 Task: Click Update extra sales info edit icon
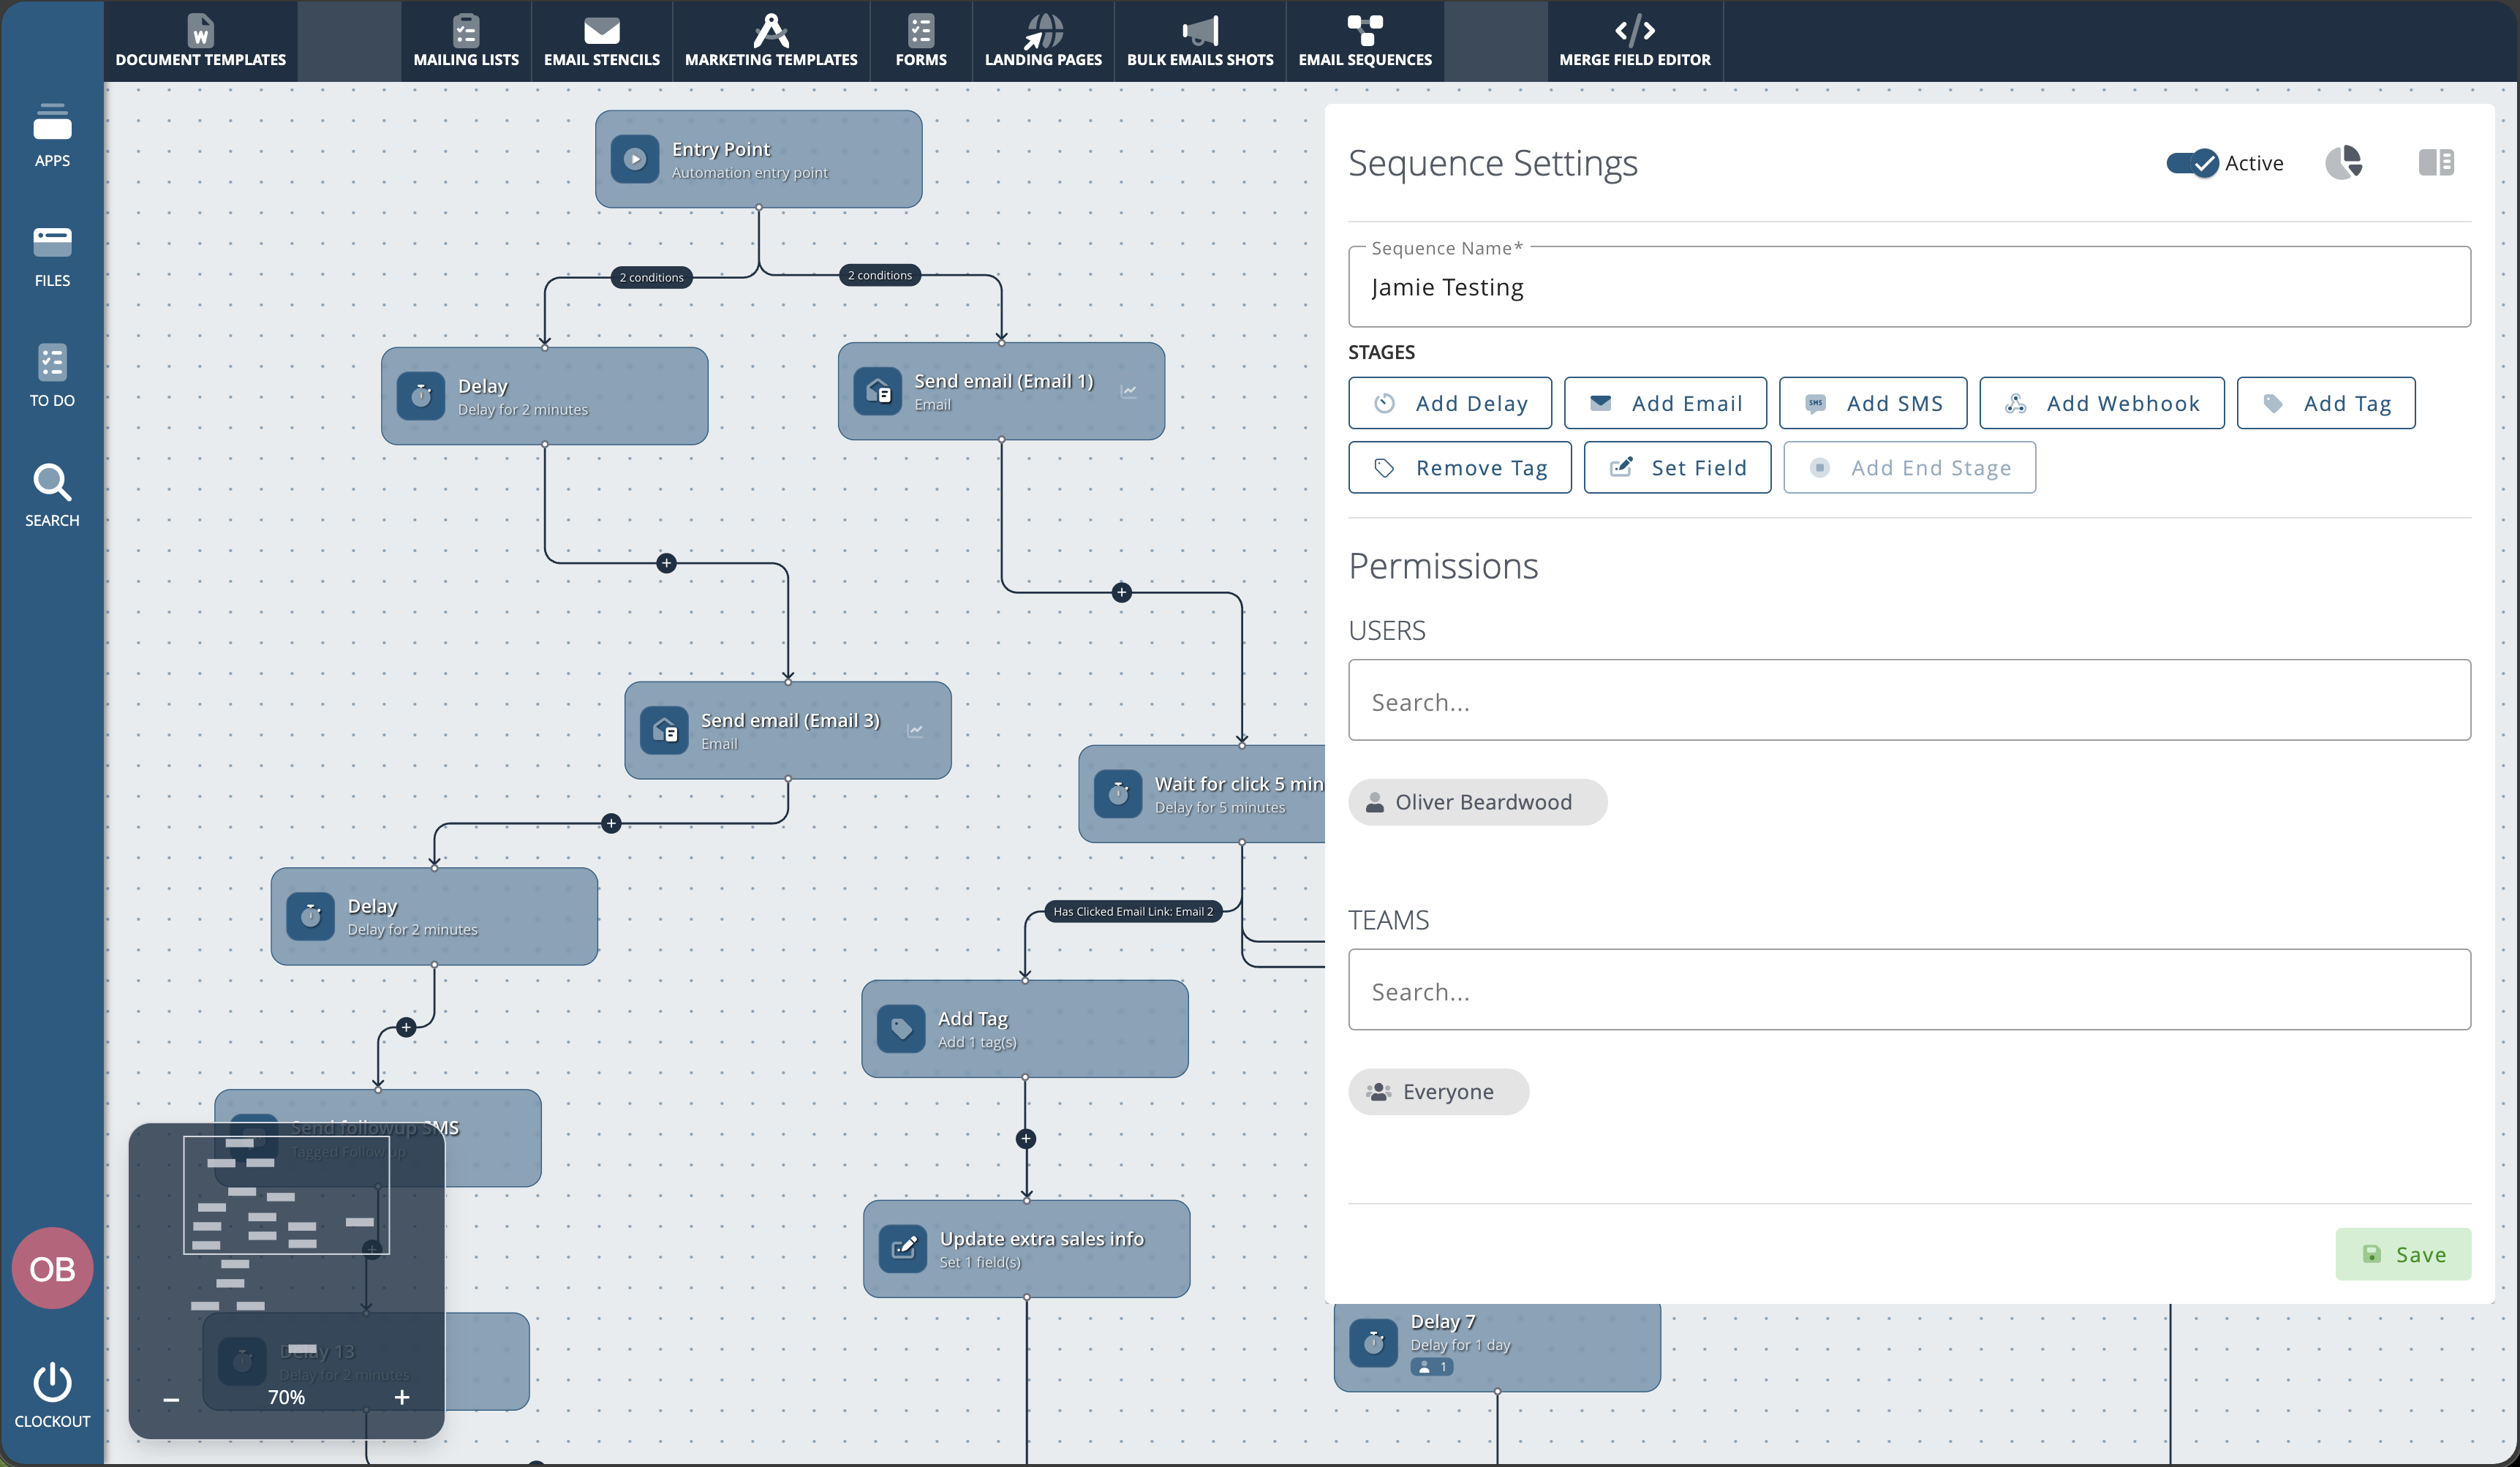pos(903,1249)
